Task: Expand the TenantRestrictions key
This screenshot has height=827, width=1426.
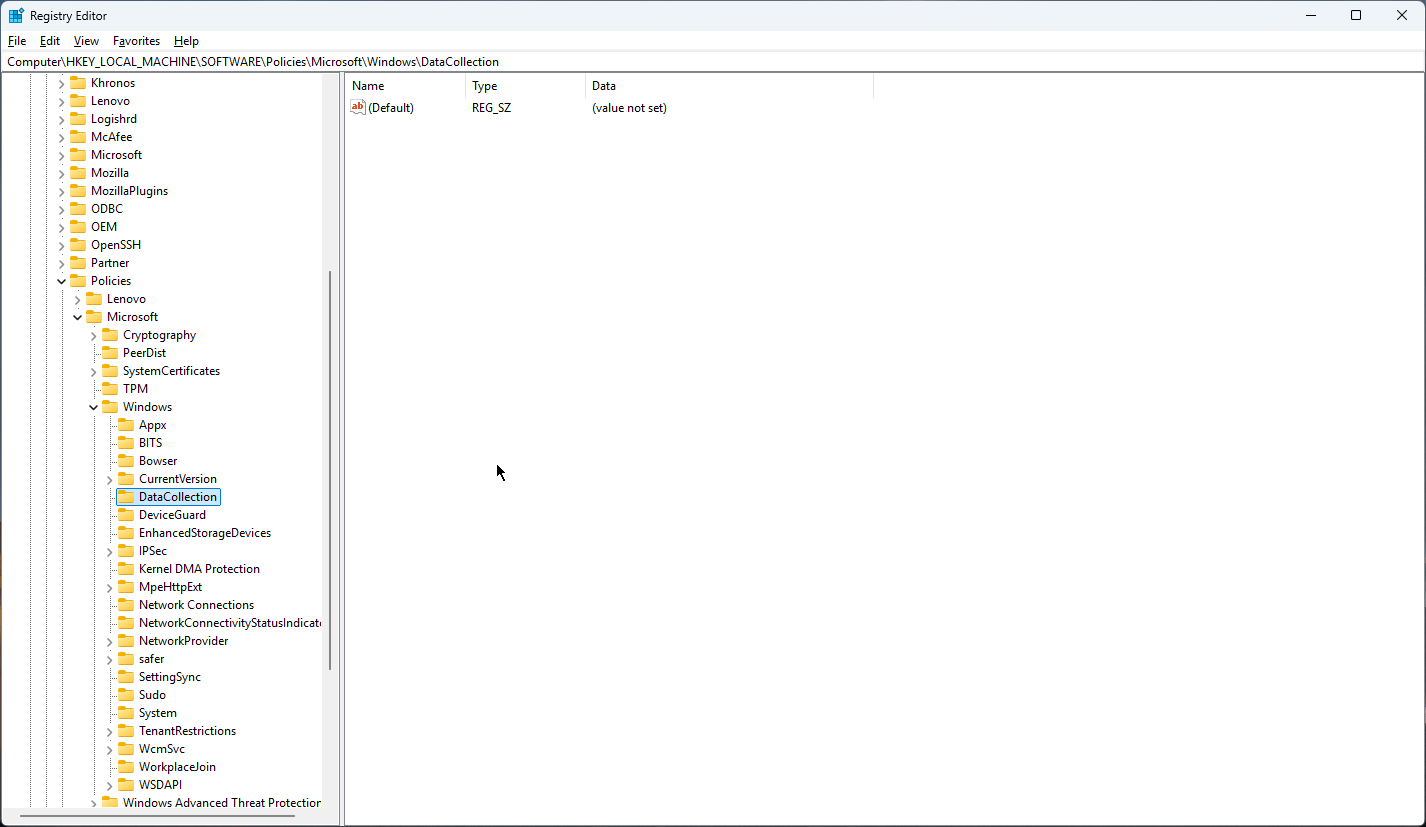Action: (110, 731)
